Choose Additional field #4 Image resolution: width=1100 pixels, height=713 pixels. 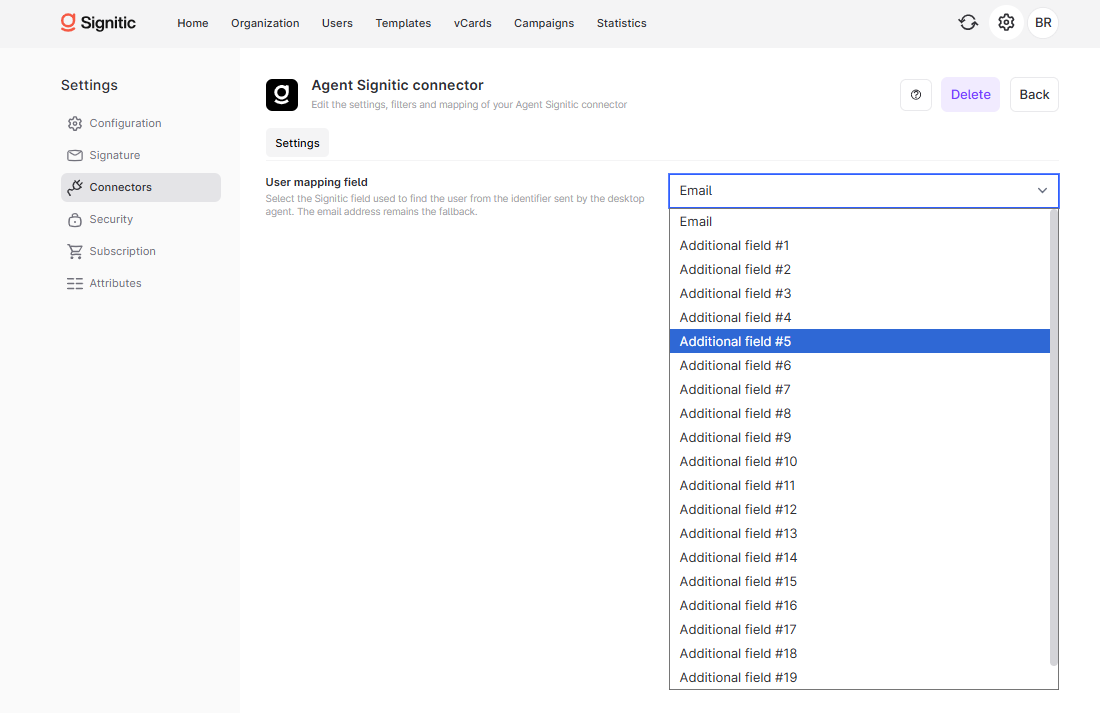pos(859,317)
